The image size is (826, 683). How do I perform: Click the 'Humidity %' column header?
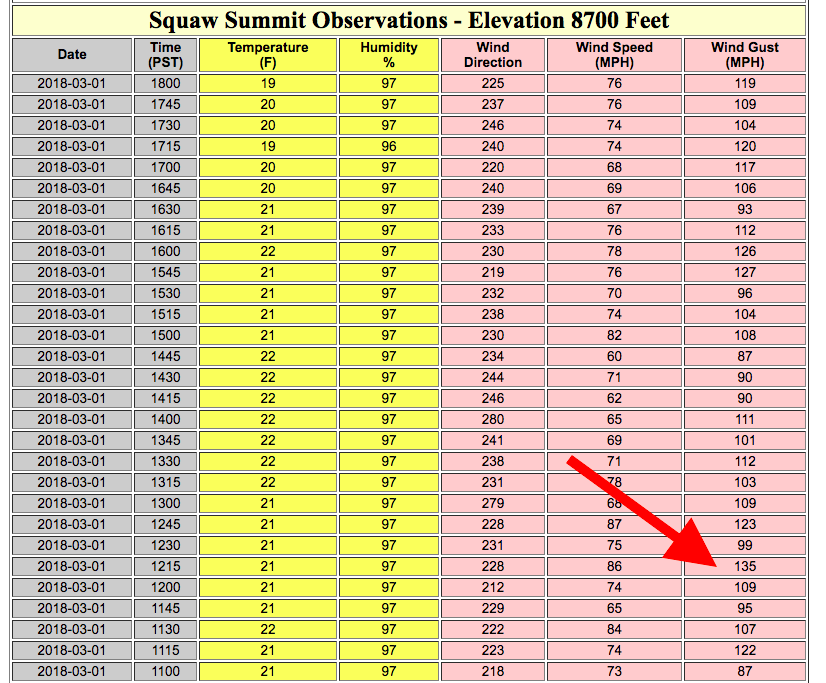pyautogui.click(x=389, y=55)
